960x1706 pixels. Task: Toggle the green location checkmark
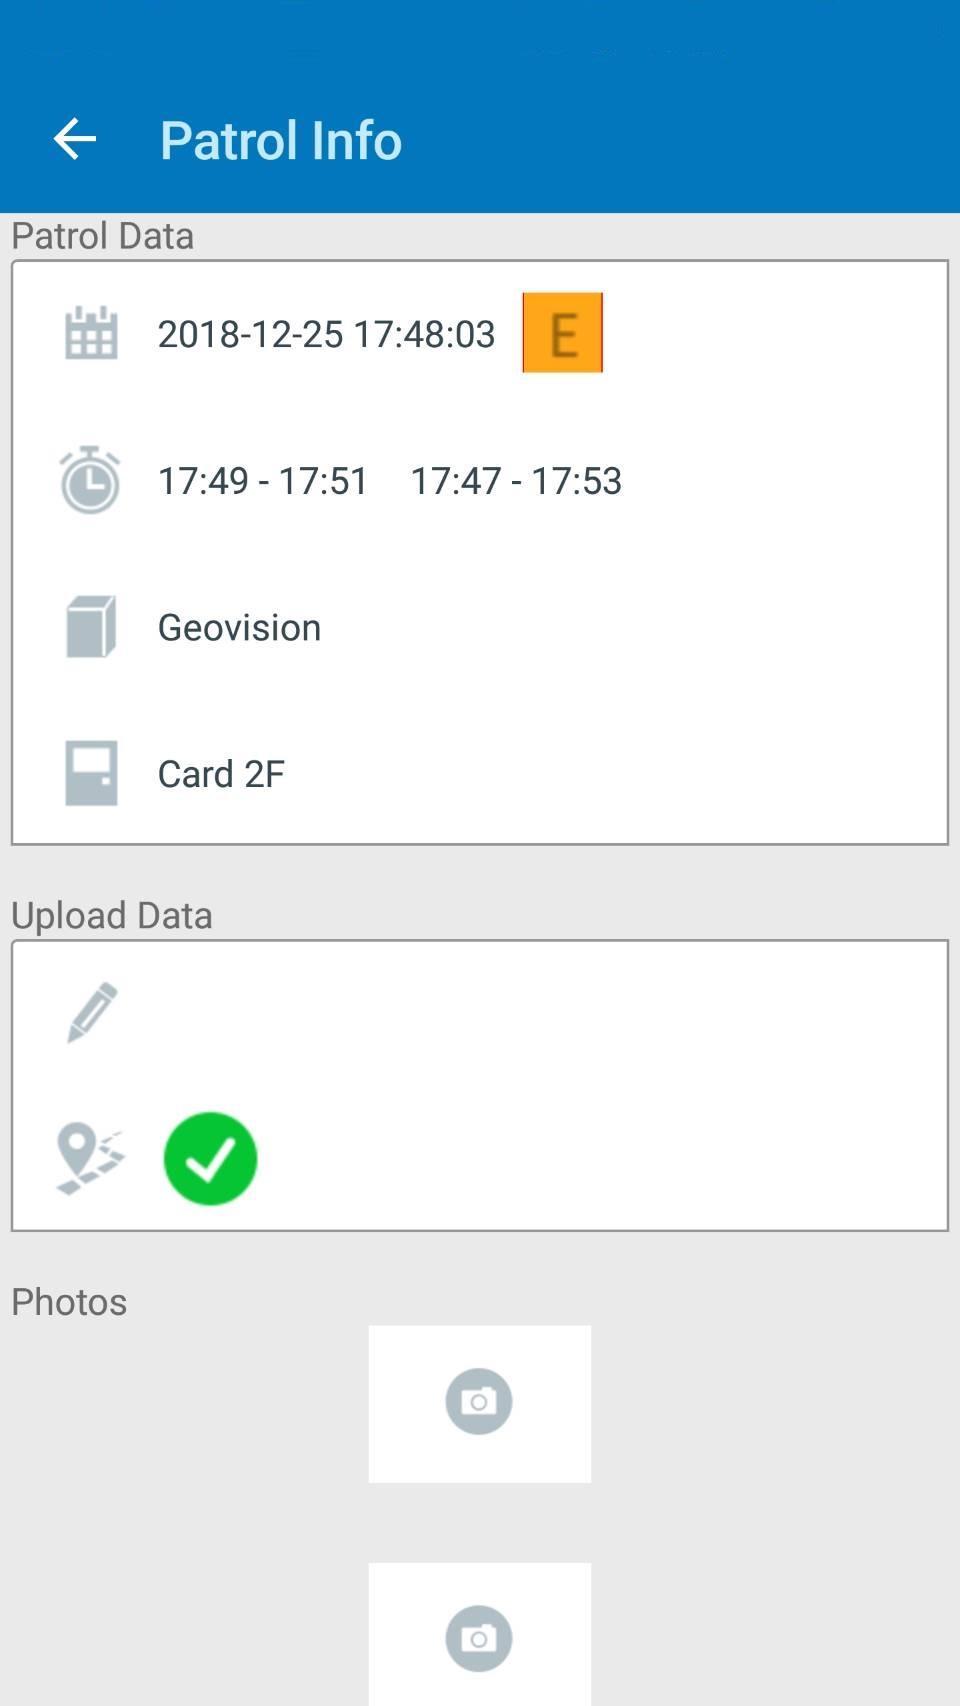(x=210, y=1158)
